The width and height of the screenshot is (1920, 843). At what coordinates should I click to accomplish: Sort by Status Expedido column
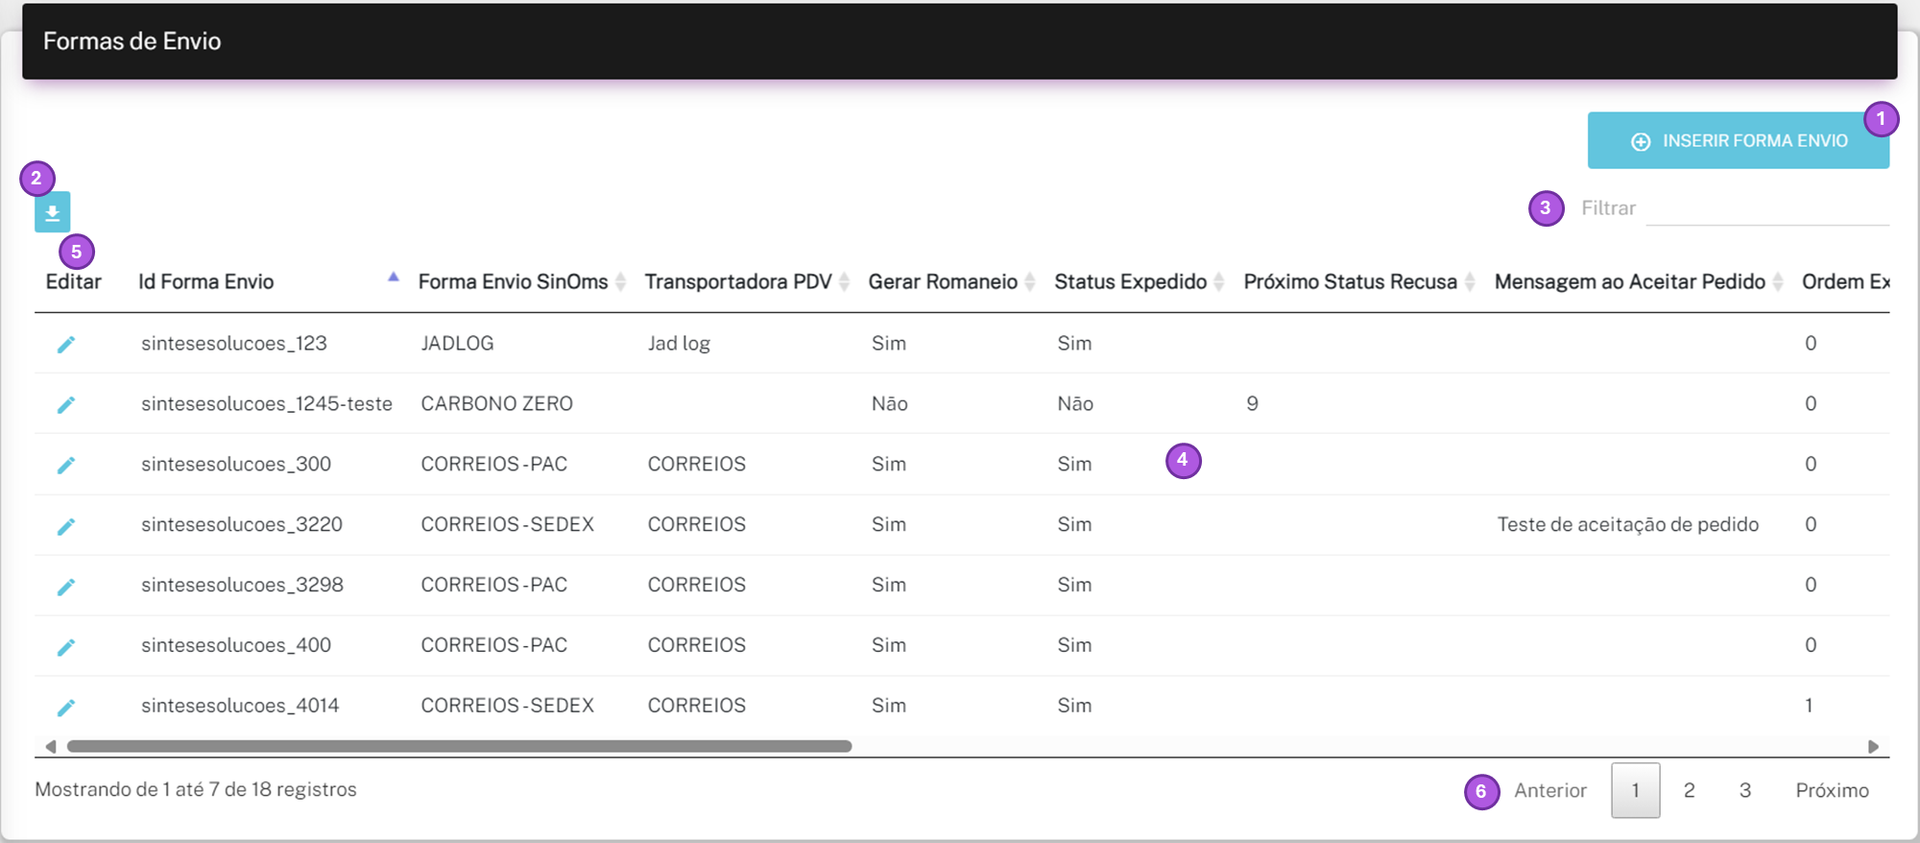coord(1138,282)
